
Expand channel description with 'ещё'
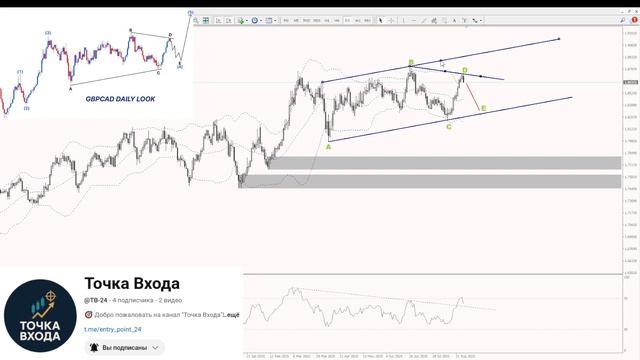[x=233, y=315]
